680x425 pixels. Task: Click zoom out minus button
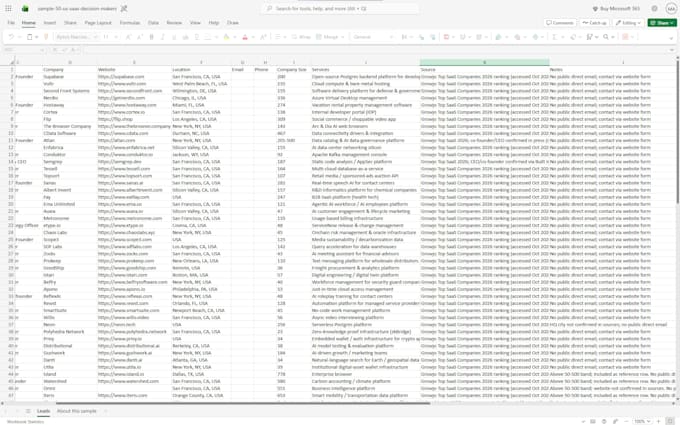[x=626, y=421]
